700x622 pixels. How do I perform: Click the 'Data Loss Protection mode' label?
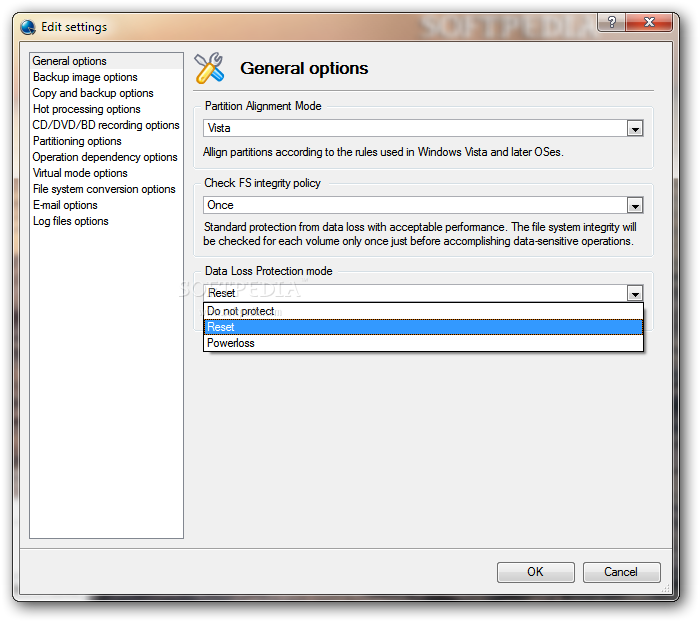click(x=268, y=271)
